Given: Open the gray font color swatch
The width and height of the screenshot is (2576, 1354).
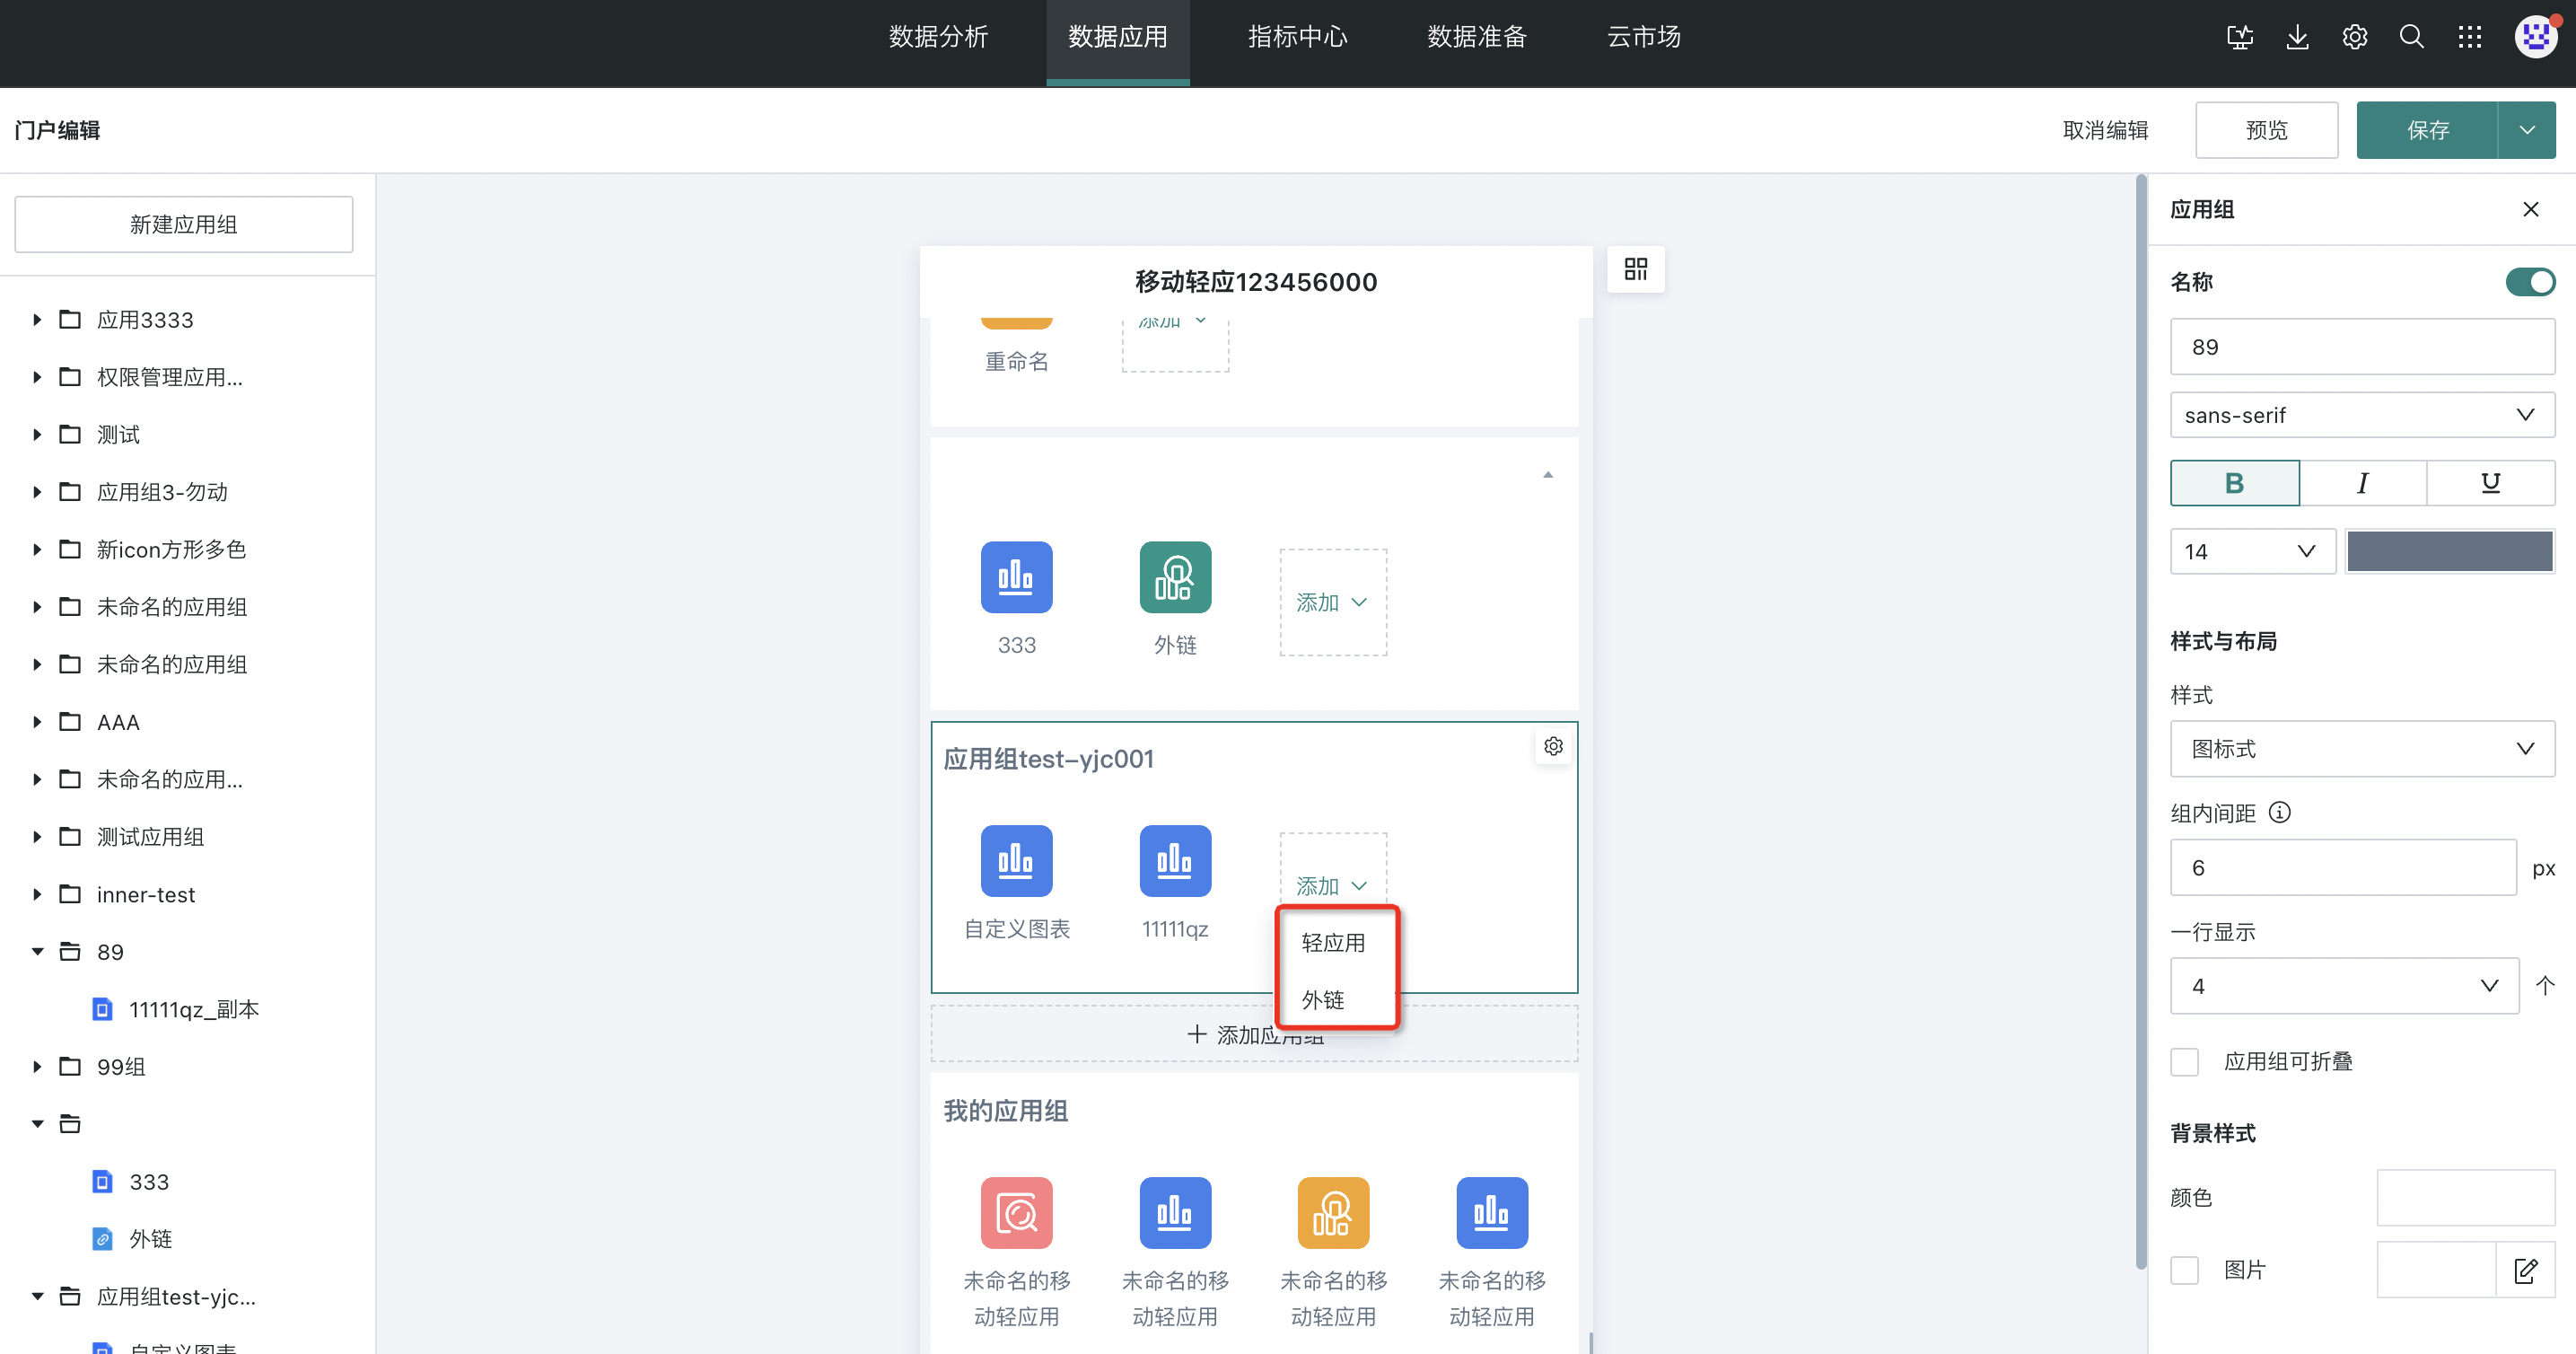Looking at the screenshot, I should coord(2449,552).
